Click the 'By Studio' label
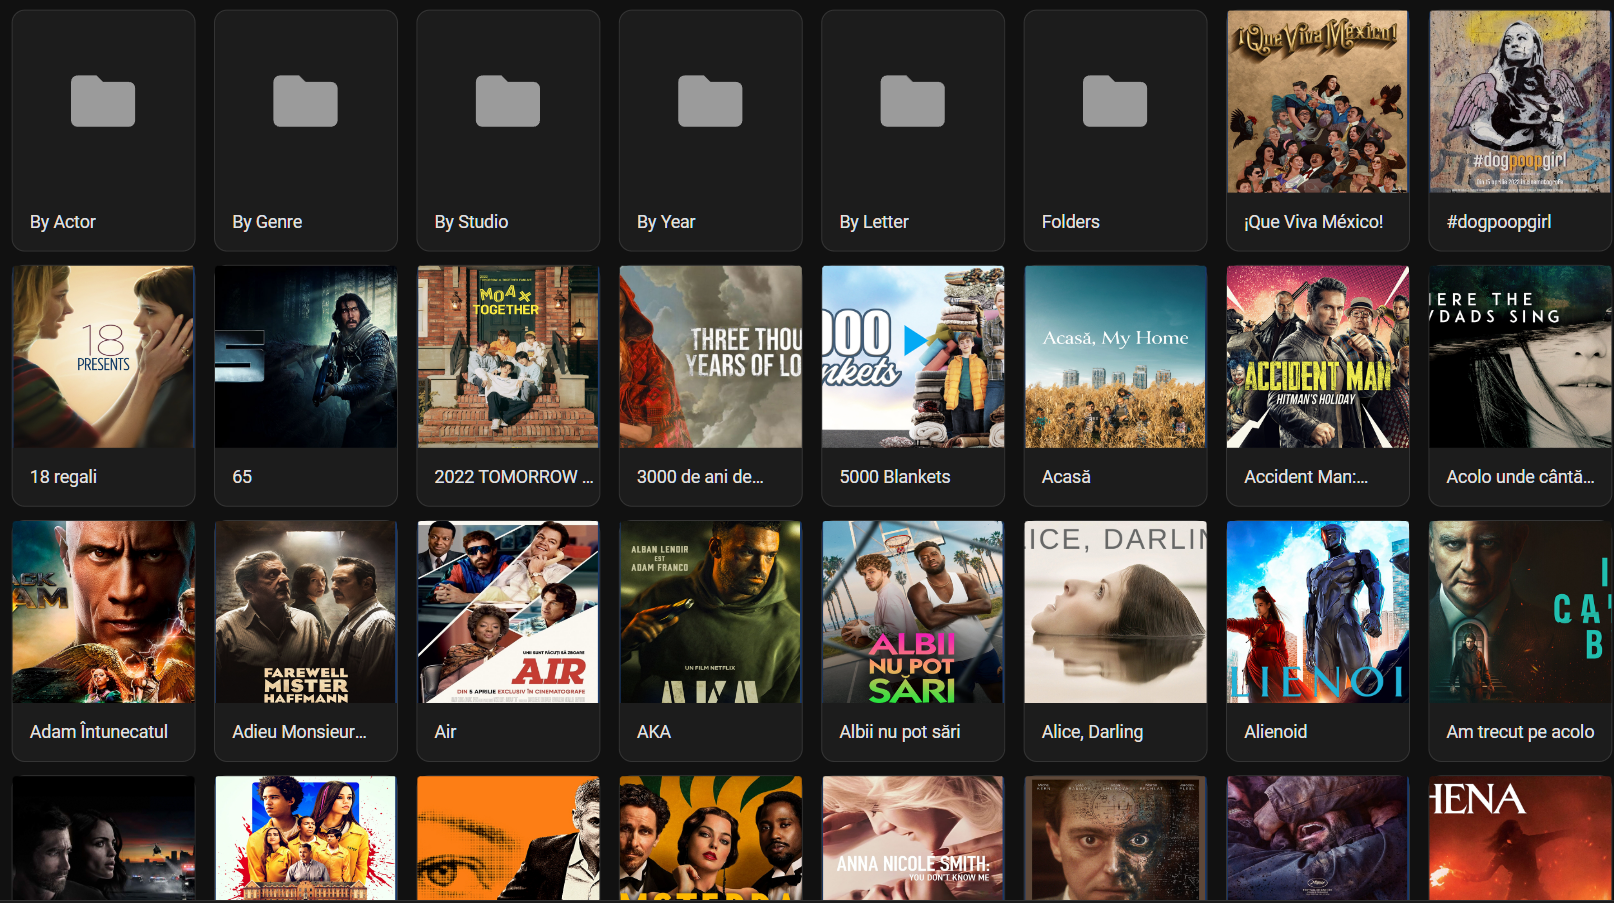1614x903 pixels. [x=471, y=222]
